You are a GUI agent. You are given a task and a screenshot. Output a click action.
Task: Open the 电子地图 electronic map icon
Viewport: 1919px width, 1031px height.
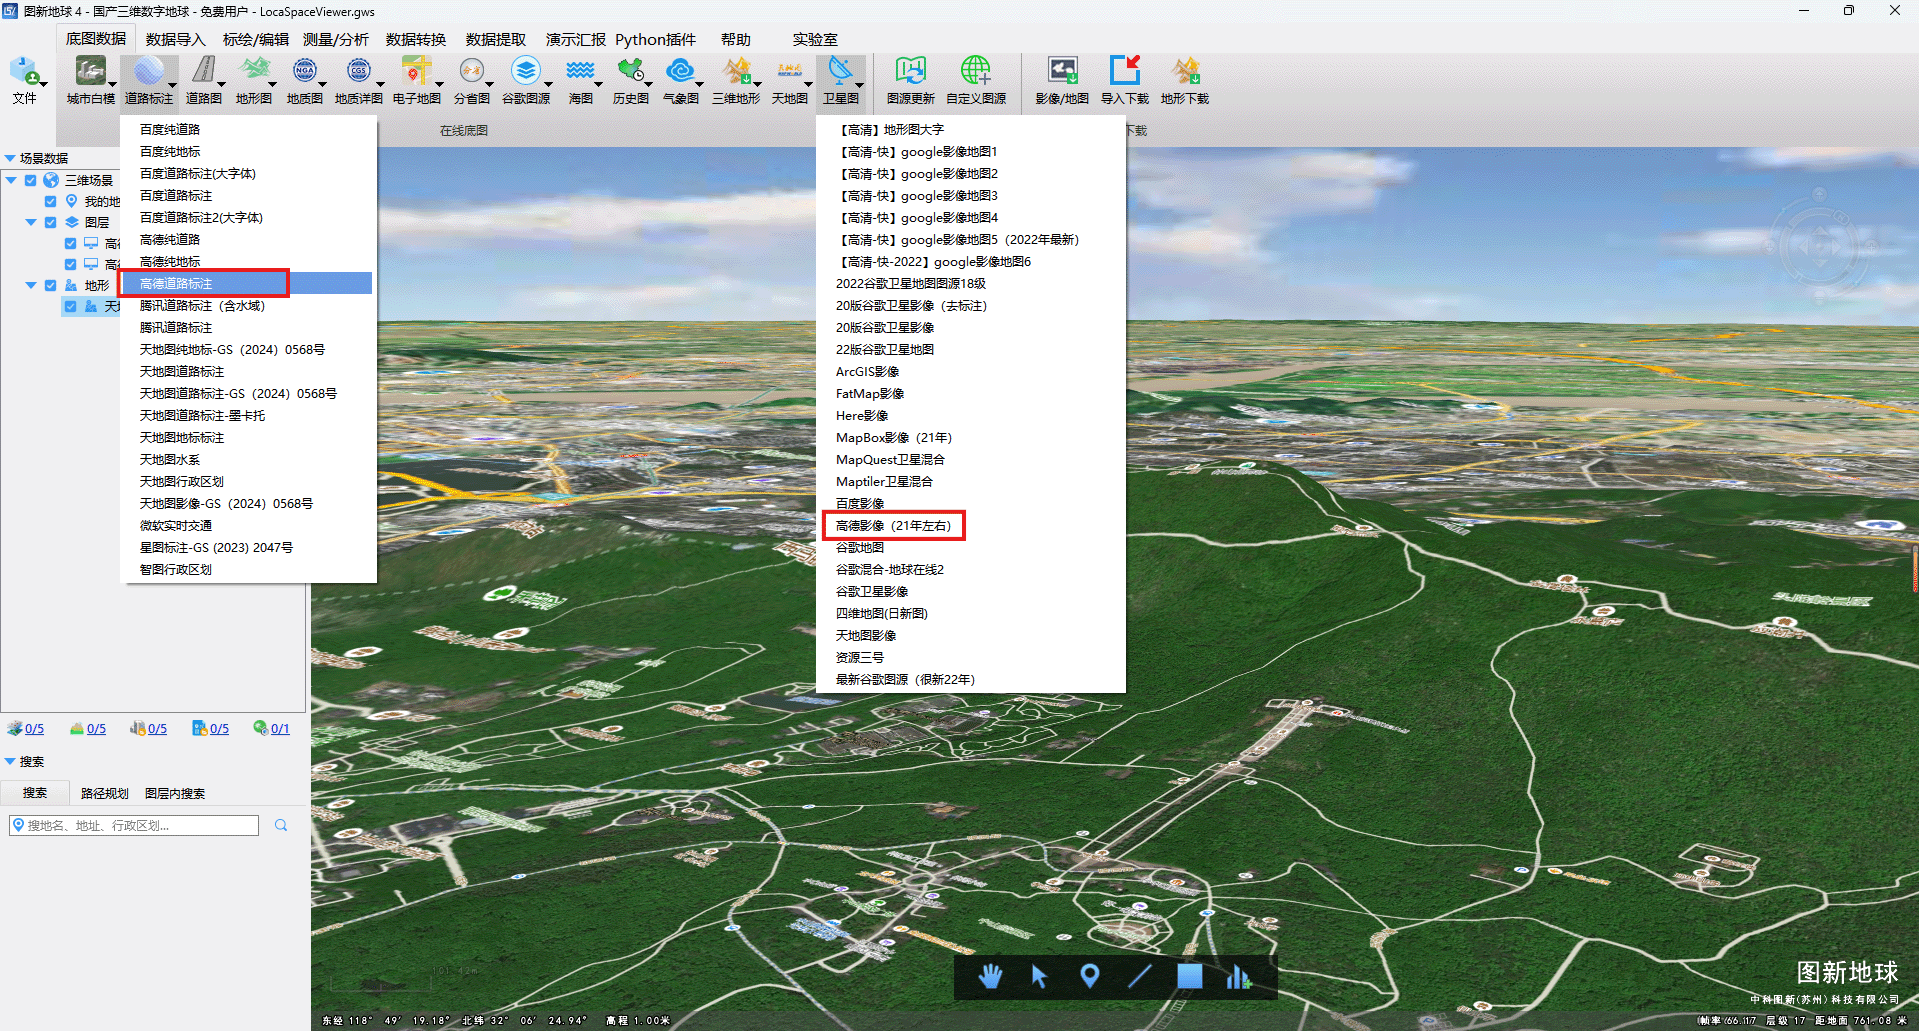pyautogui.click(x=415, y=71)
